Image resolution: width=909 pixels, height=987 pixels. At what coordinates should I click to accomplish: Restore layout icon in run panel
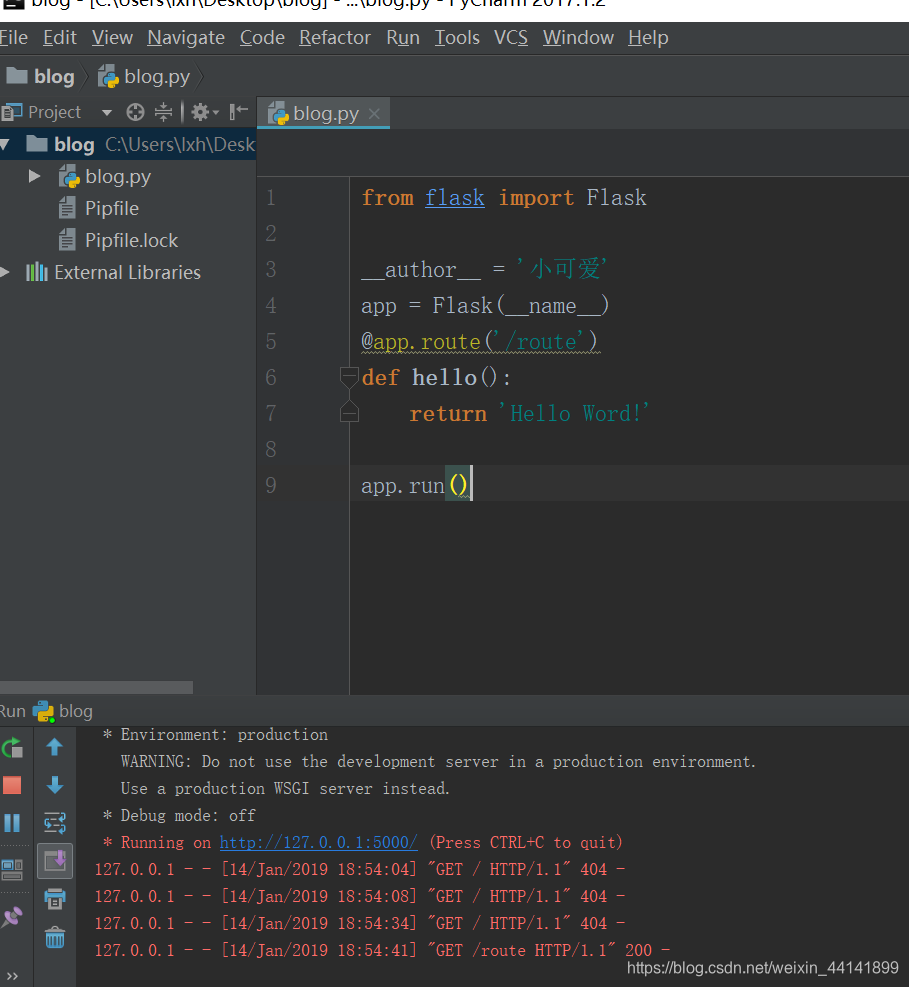pyautogui.click(x=12, y=869)
